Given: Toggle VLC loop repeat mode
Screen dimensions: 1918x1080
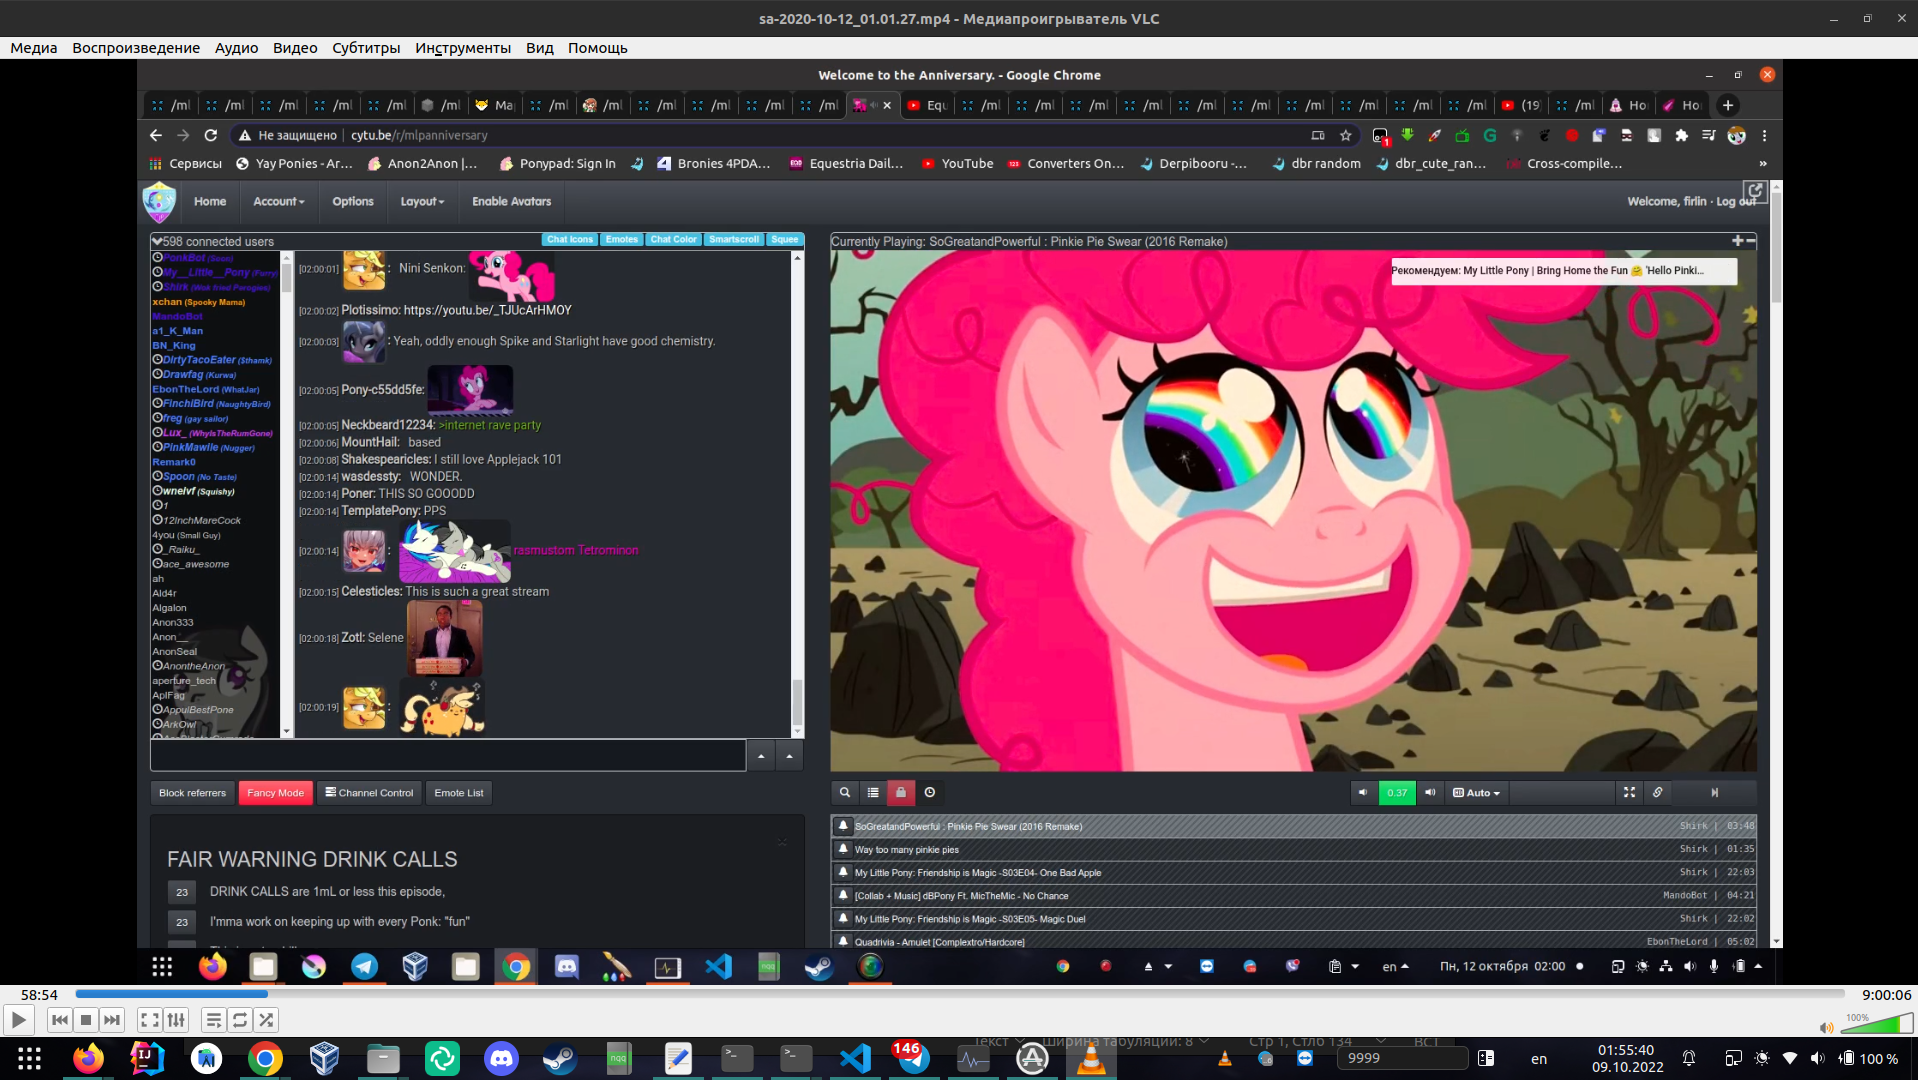Looking at the screenshot, I should (x=240, y=1020).
